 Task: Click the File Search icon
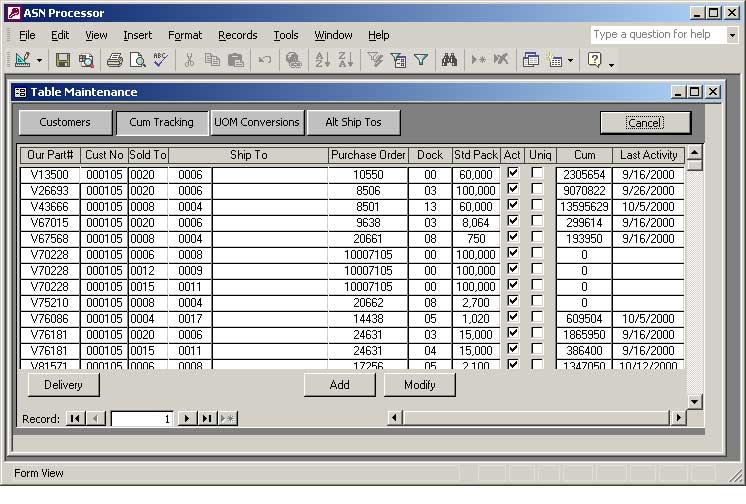tap(87, 60)
